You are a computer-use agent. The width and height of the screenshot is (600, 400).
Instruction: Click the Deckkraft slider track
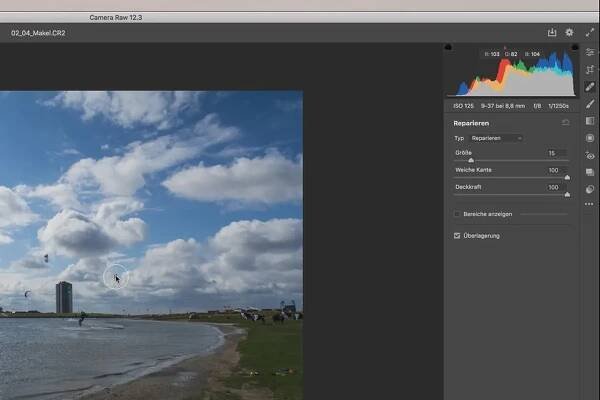pyautogui.click(x=510, y=194)
